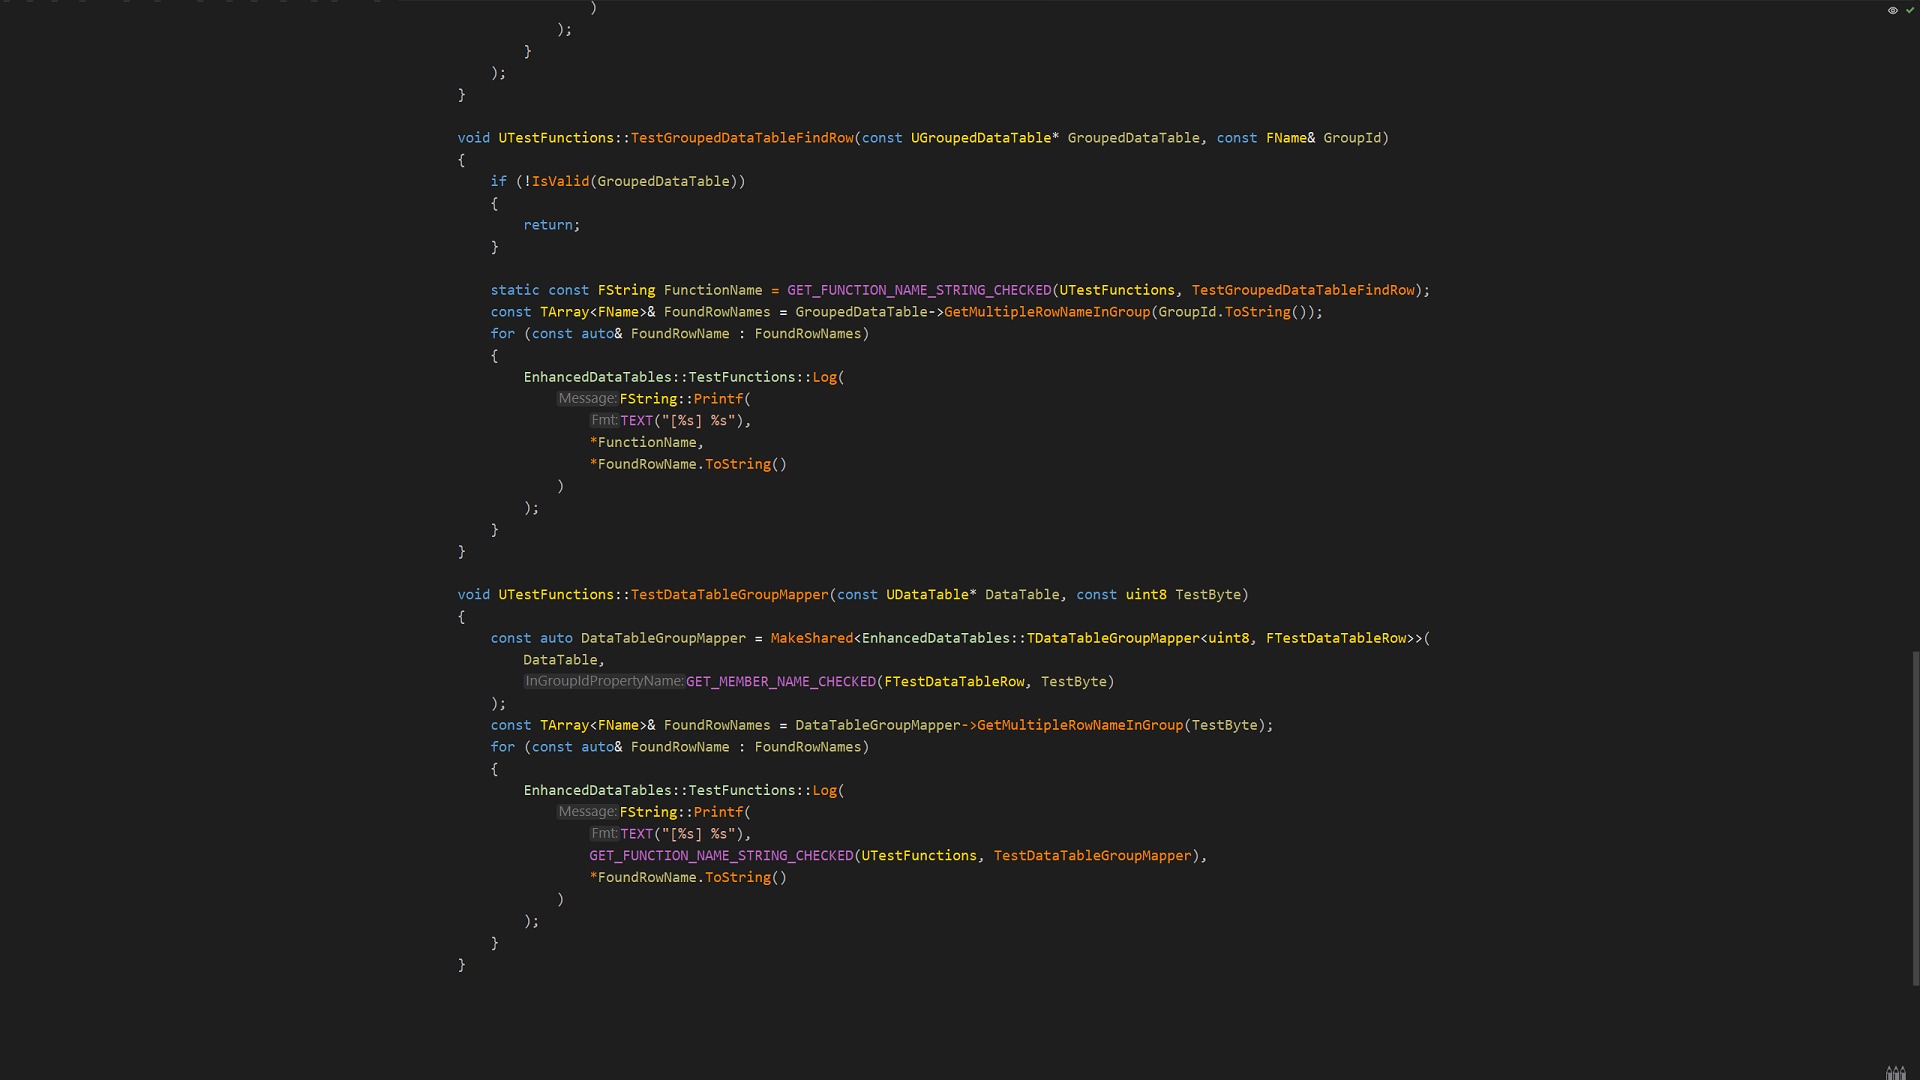
Task: Click the GET_MEMBER_NAME_CHECKED macro
Action: 780,682
